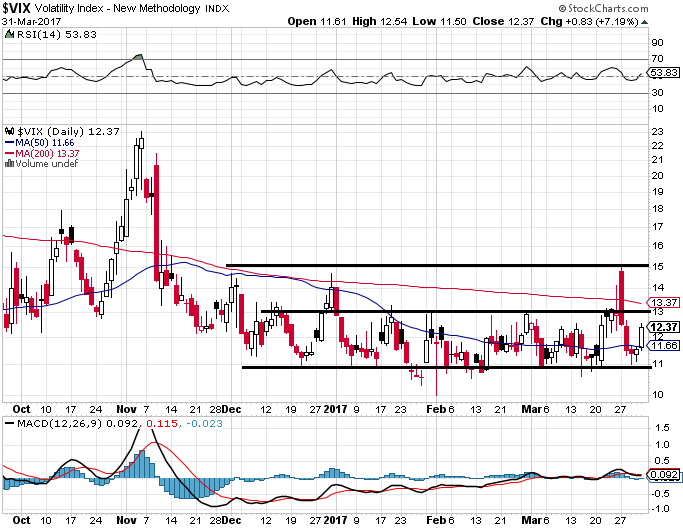
Task: Click the StockCharts.com copyright logo
Action: click(x=603, y=8)
